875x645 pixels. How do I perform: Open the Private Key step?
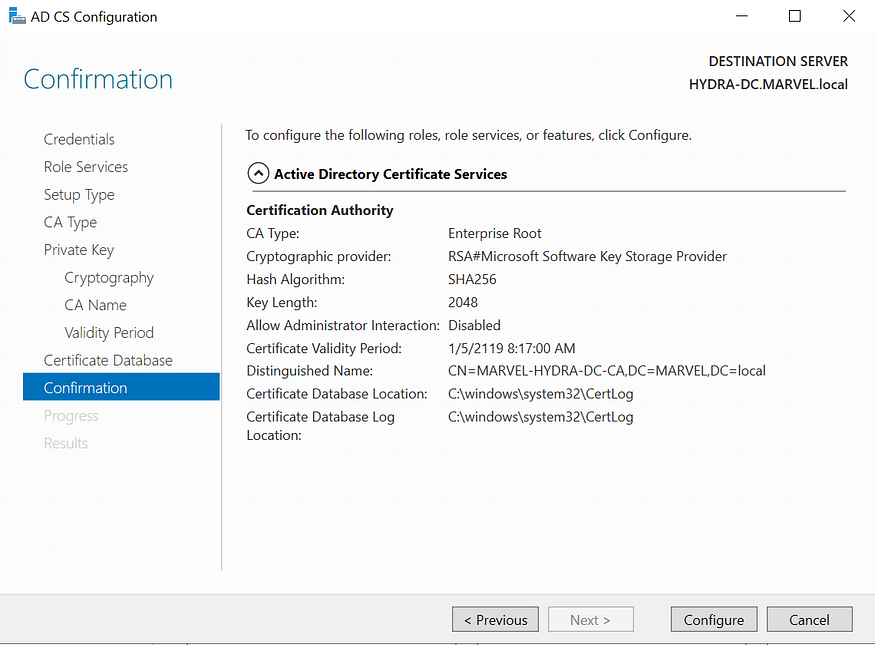coord(79,249)
